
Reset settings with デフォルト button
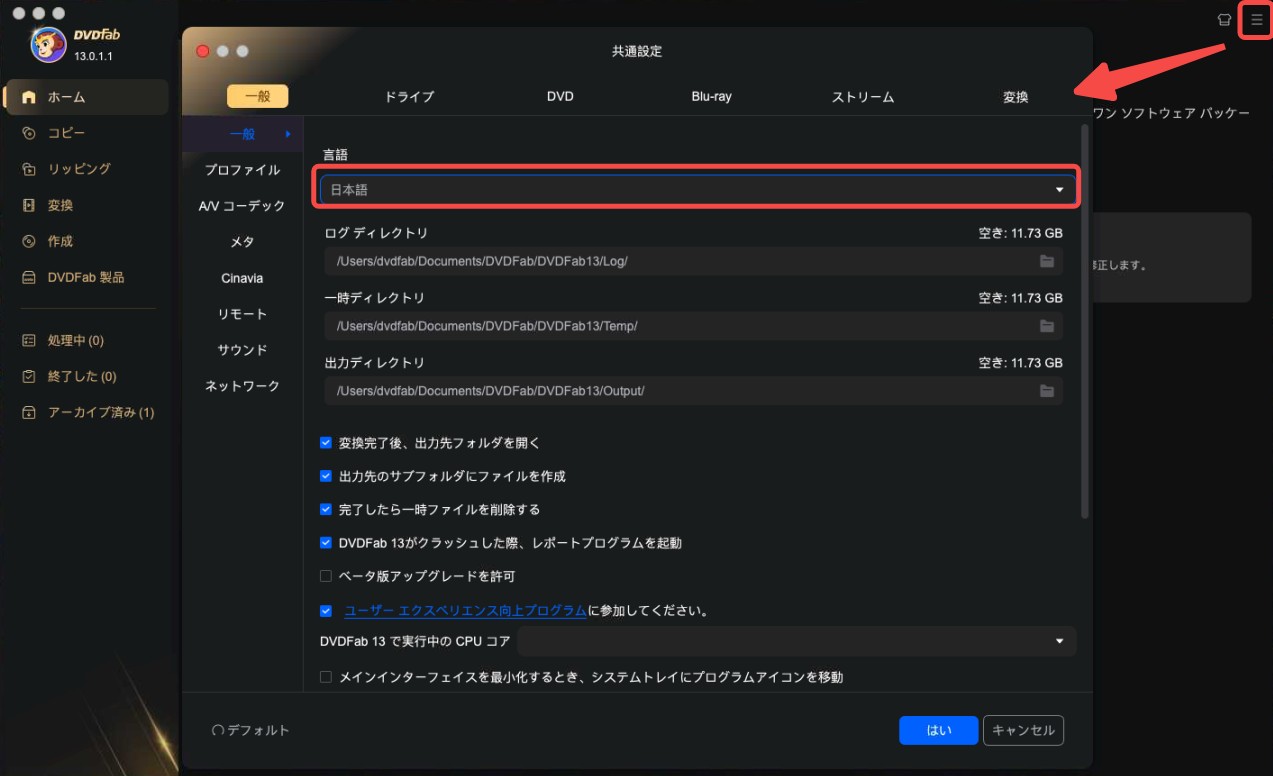[x=251, y=730]
